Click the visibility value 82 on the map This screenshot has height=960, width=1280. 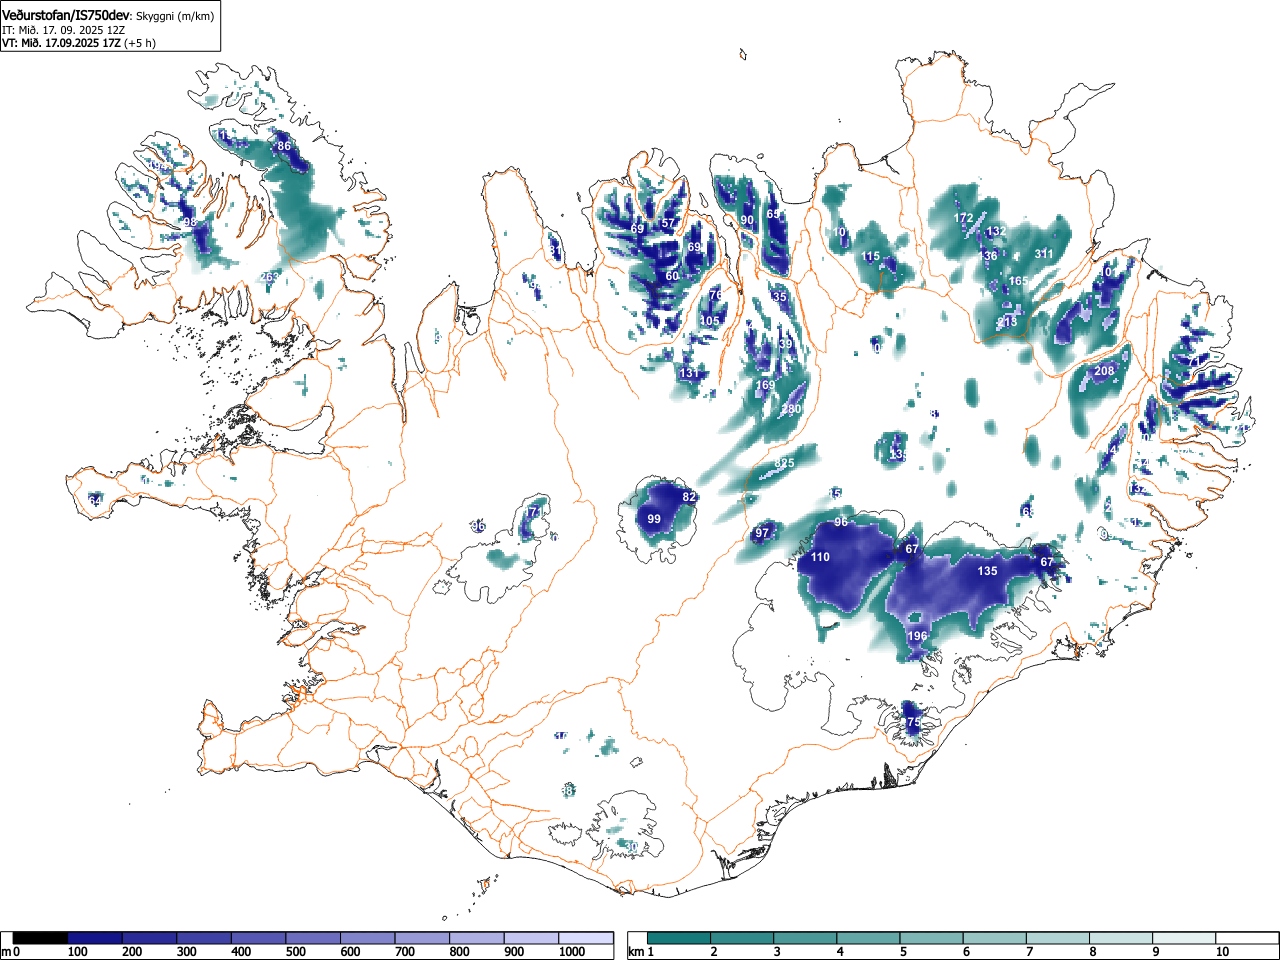[688, 497]
